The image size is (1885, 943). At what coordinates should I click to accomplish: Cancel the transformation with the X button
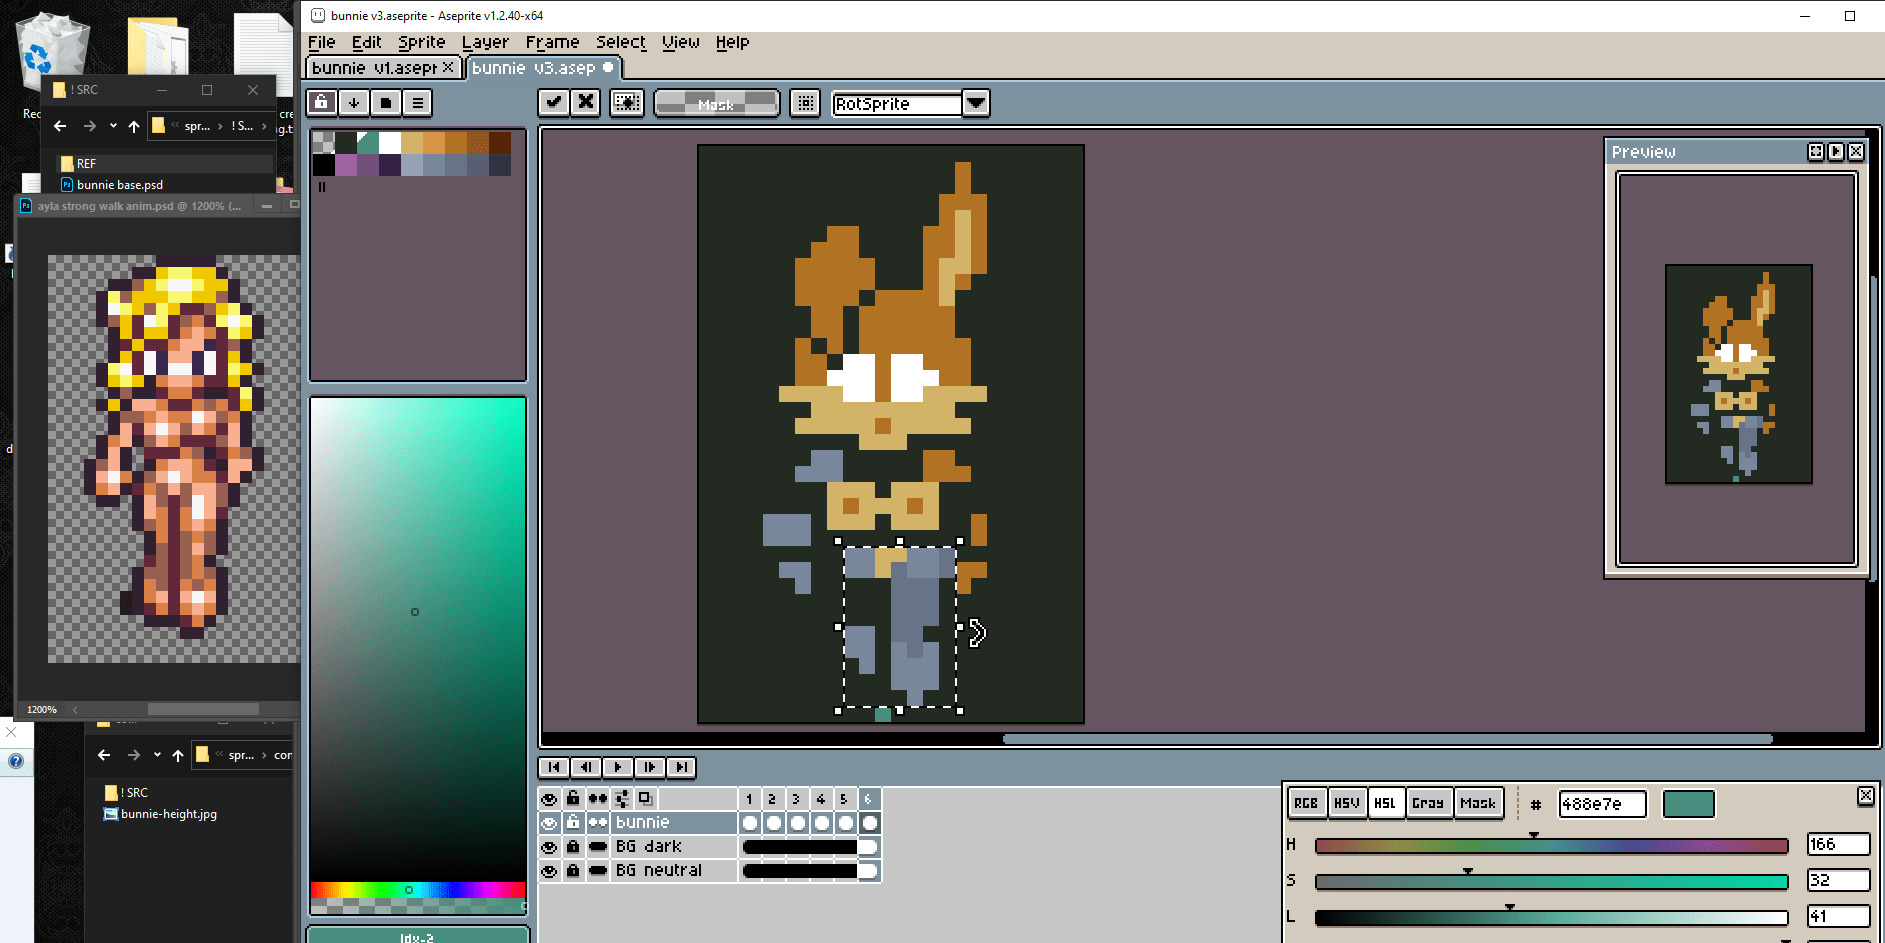pos(586,102)
